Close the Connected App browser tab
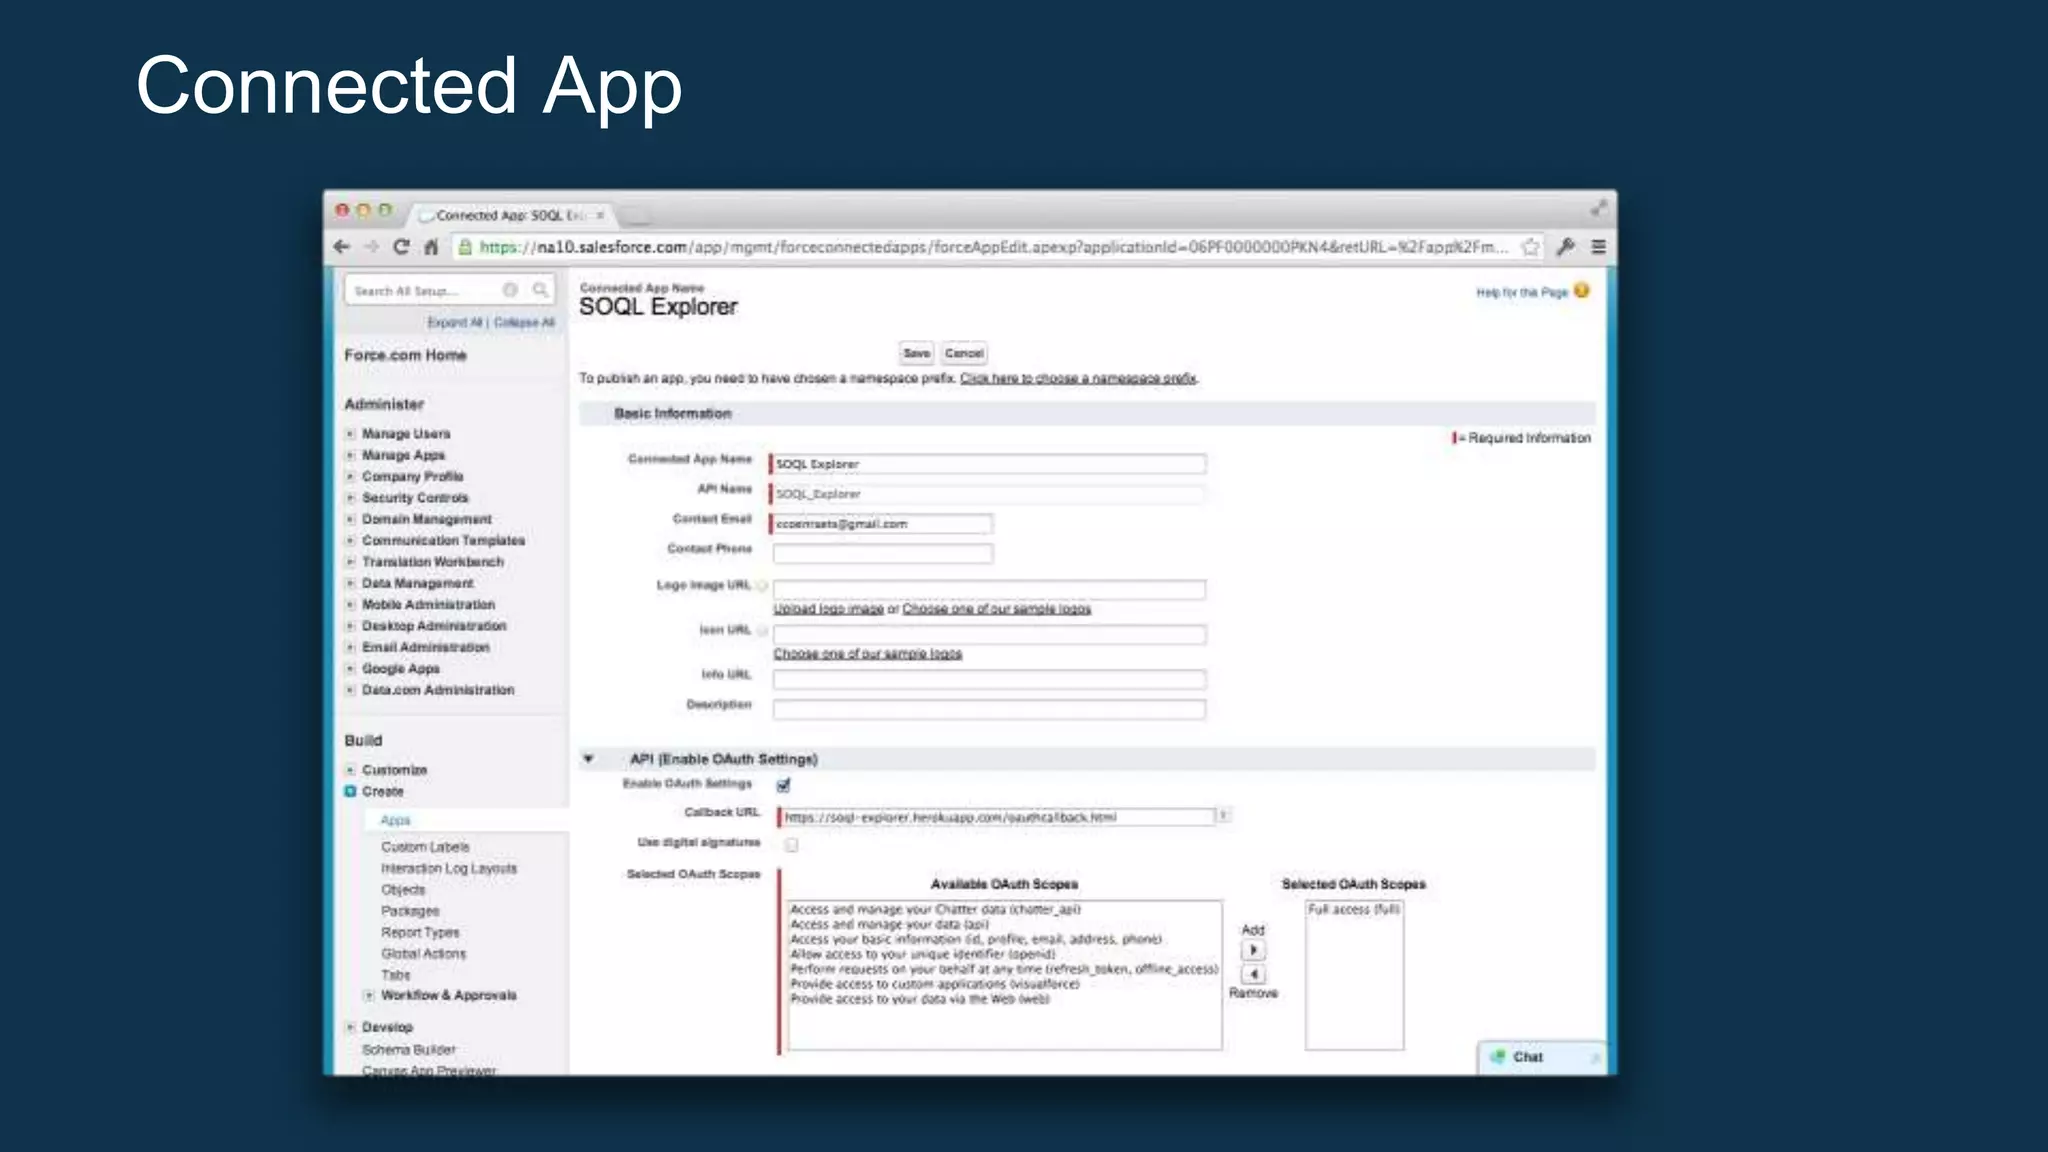The height and width of the screenshot is (1152, 2048). tap(600, 215)
